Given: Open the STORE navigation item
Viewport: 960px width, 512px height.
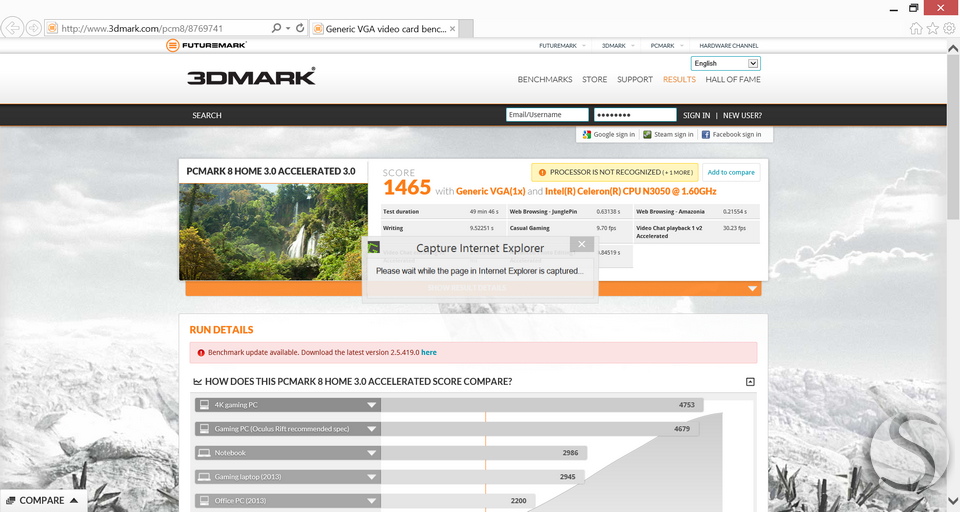Looking at the screenshot, I should (x=594, y=80).
